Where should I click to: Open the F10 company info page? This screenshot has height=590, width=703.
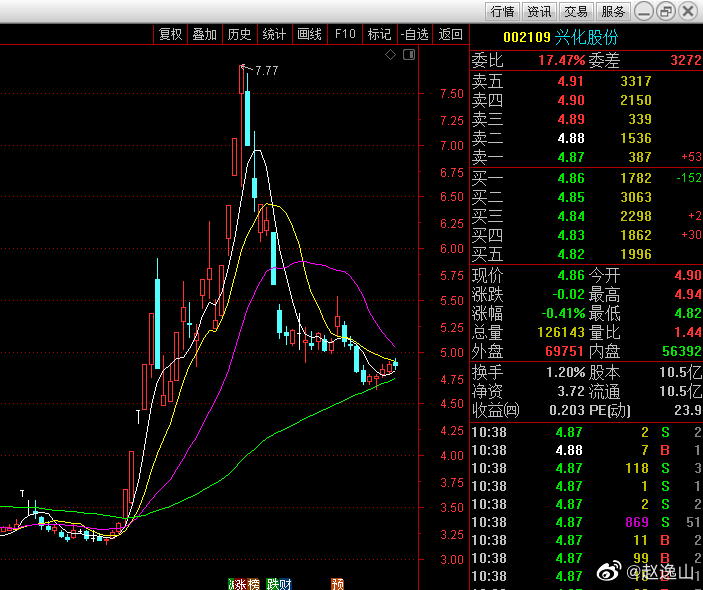point(344,34)
